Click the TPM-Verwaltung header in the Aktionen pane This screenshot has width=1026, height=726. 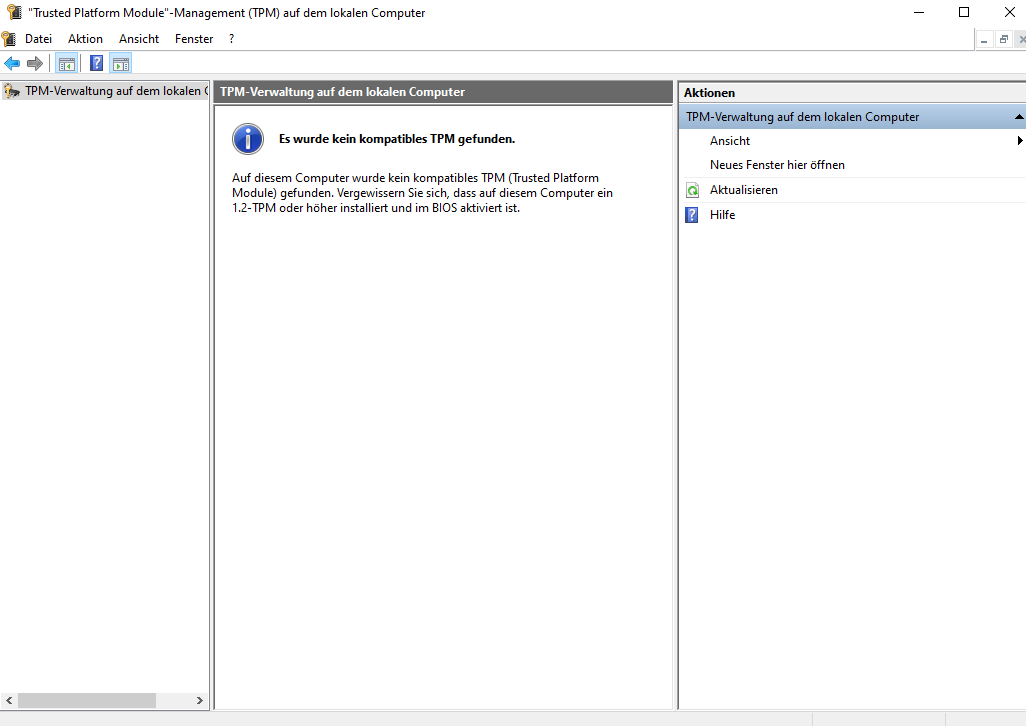pos(852,117)
